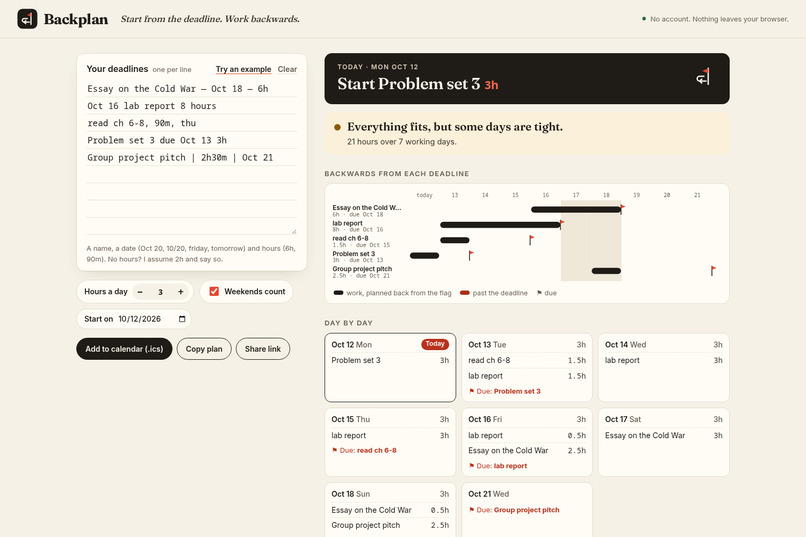Click the flag logo icon in Today banner

coord(703,77)
